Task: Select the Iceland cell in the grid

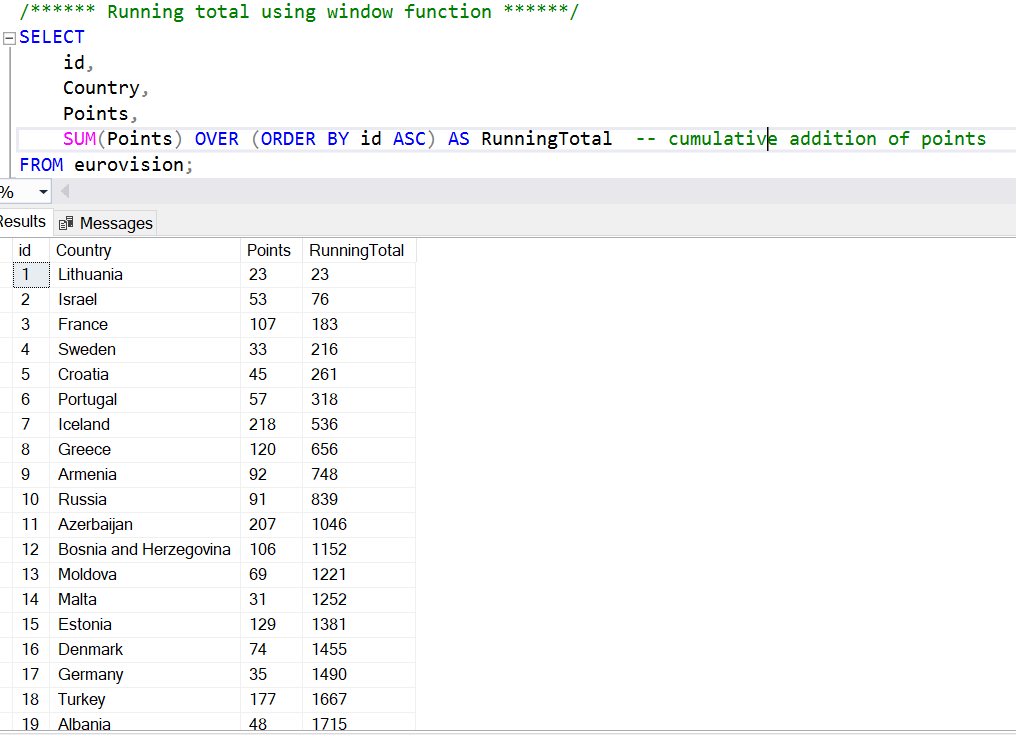Action: tap(84, 424)
